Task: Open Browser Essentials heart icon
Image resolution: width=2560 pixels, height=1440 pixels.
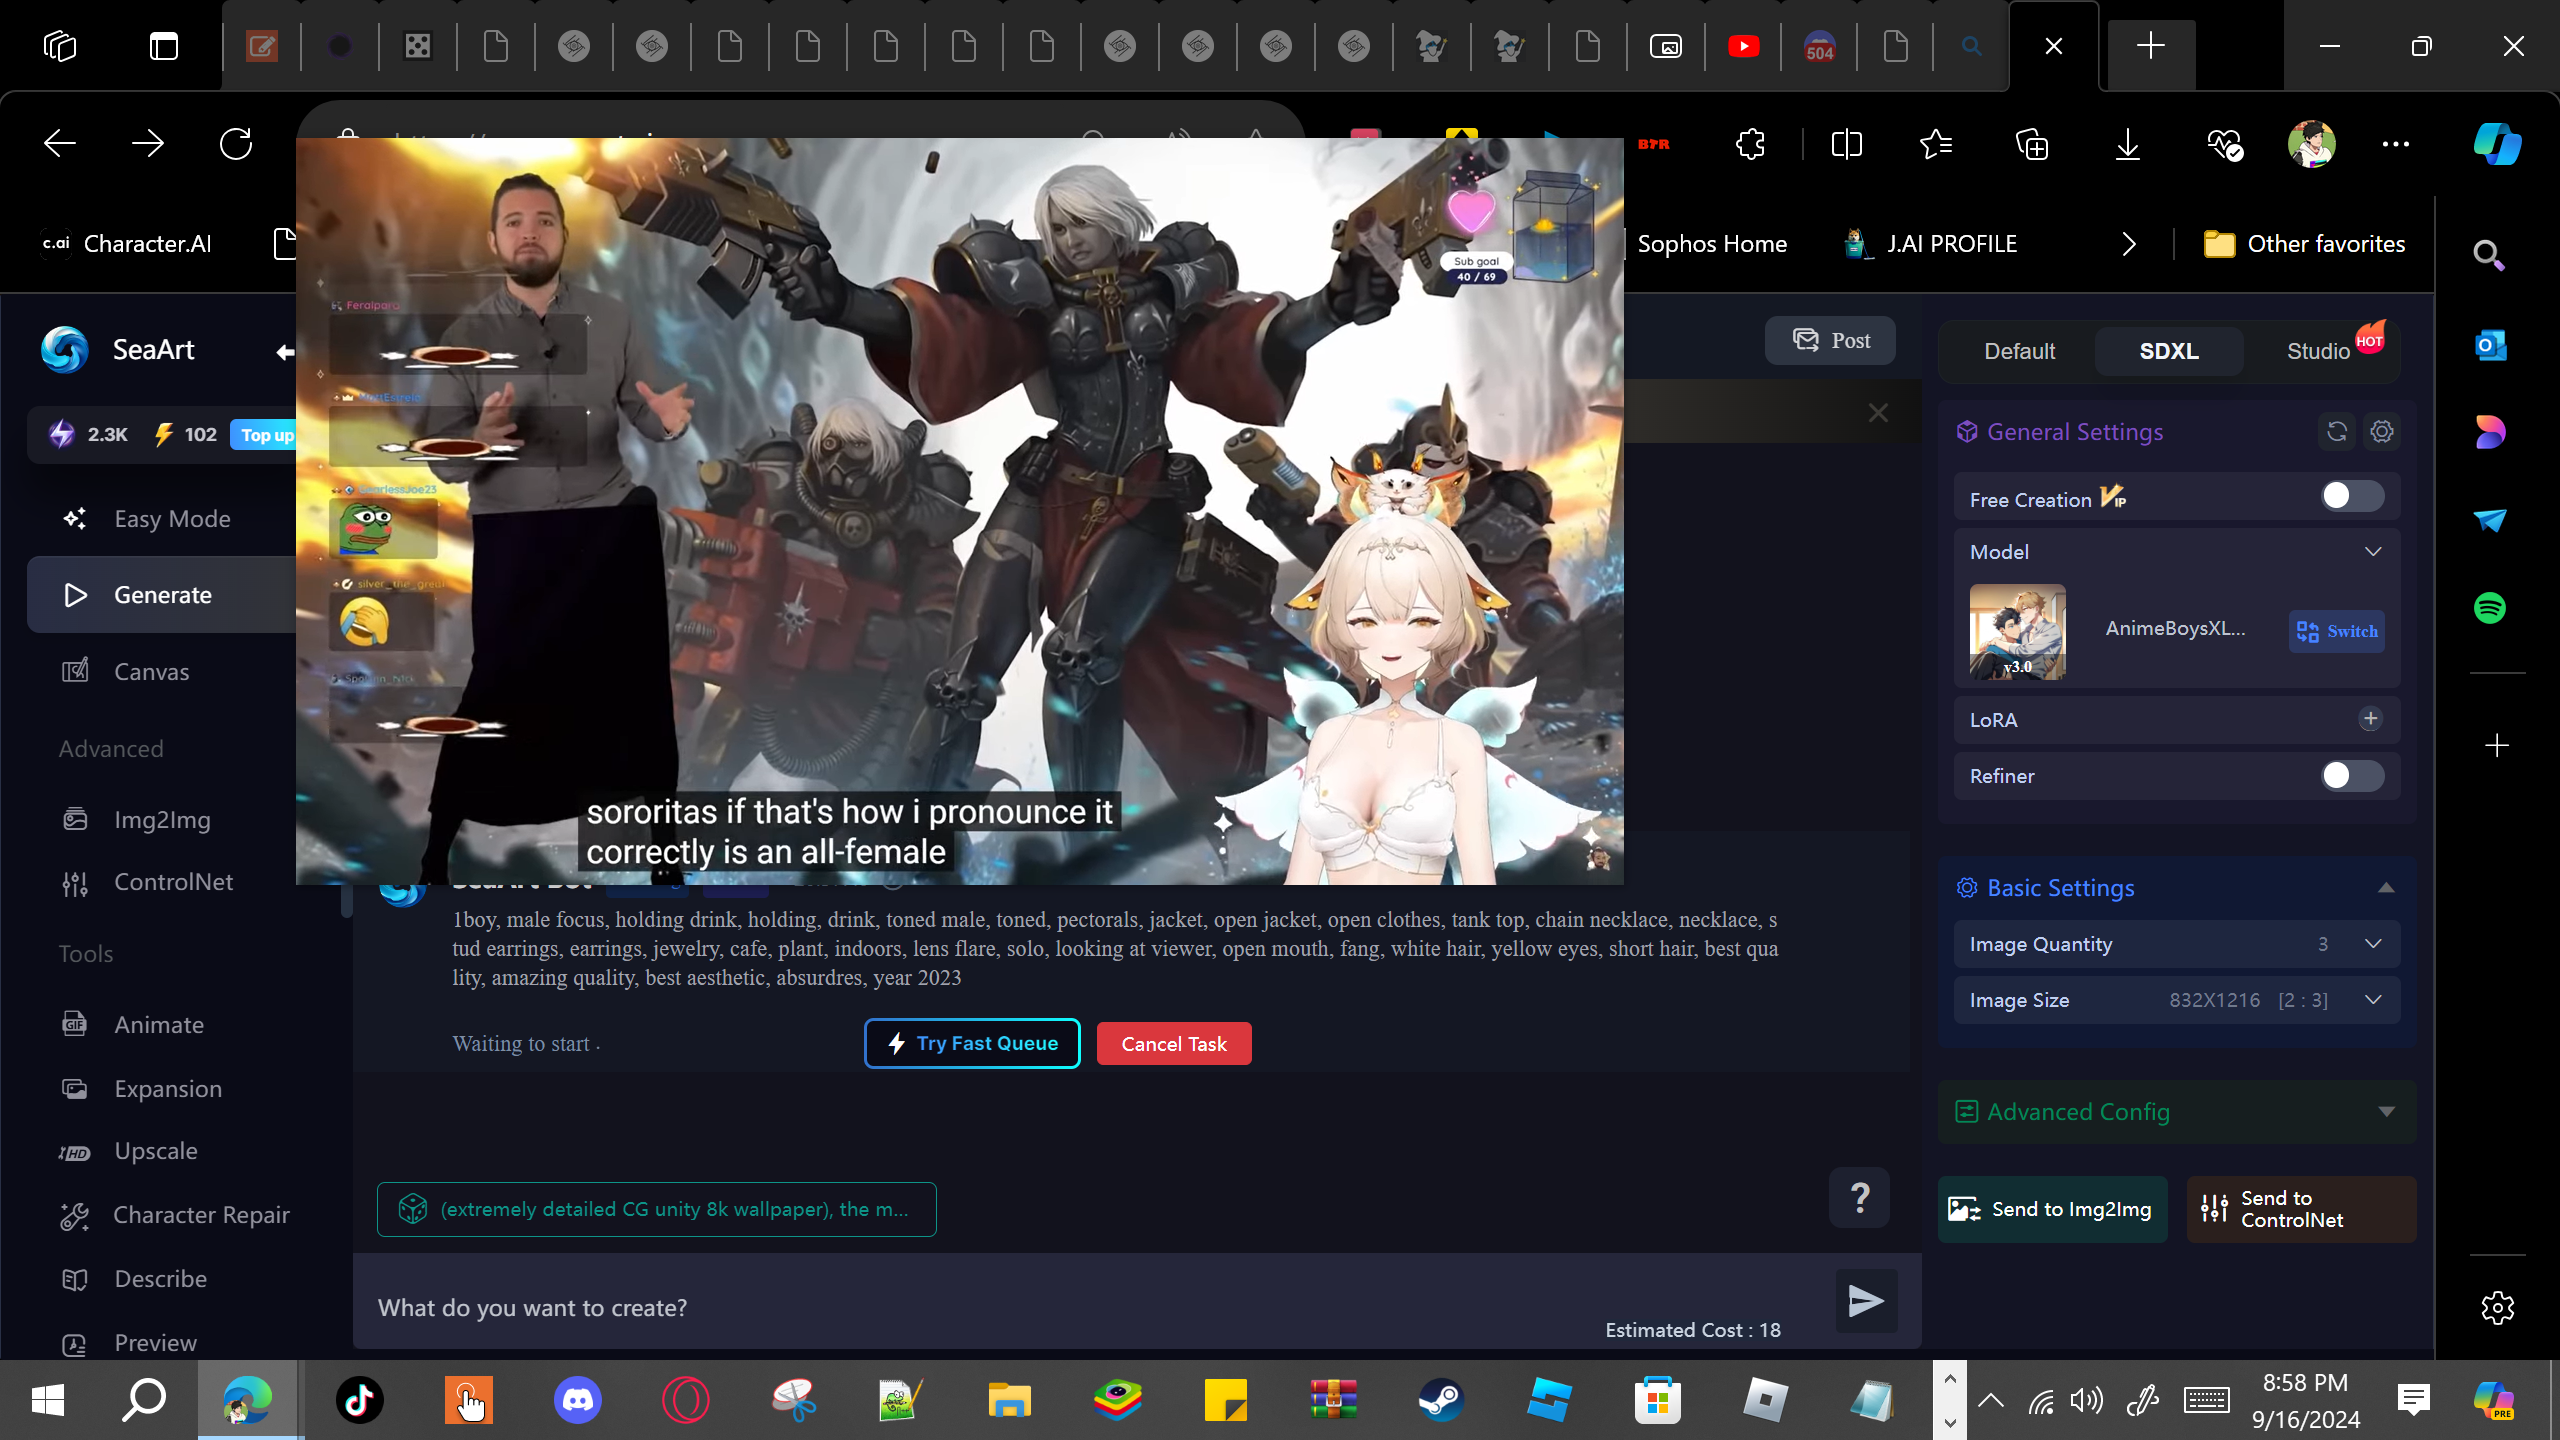Action: click(2225, 144)
